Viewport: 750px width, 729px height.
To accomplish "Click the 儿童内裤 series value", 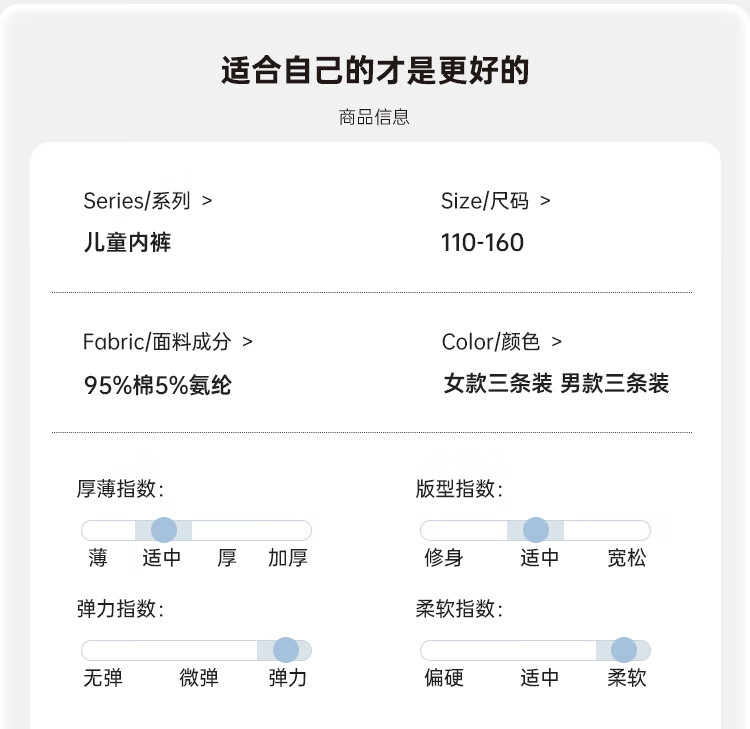I will click(x=127, y=242).
